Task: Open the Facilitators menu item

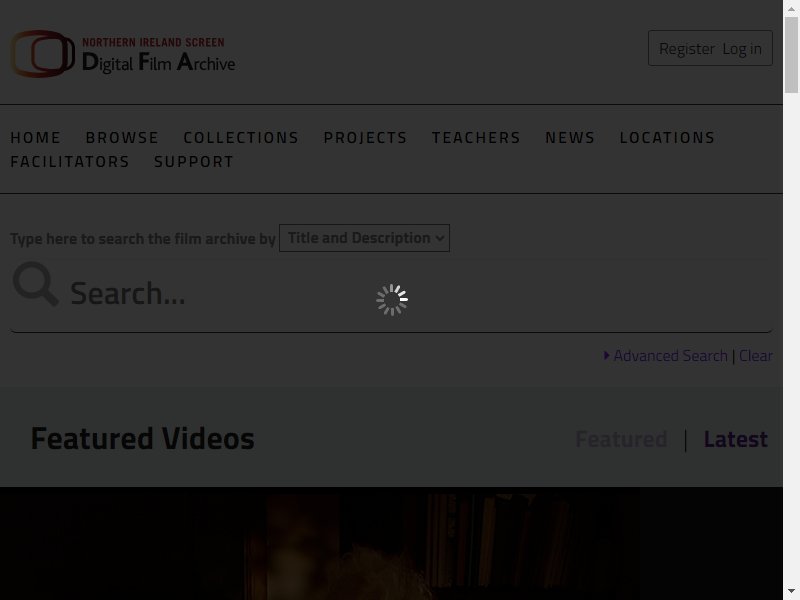Action: tap(70, 161)
